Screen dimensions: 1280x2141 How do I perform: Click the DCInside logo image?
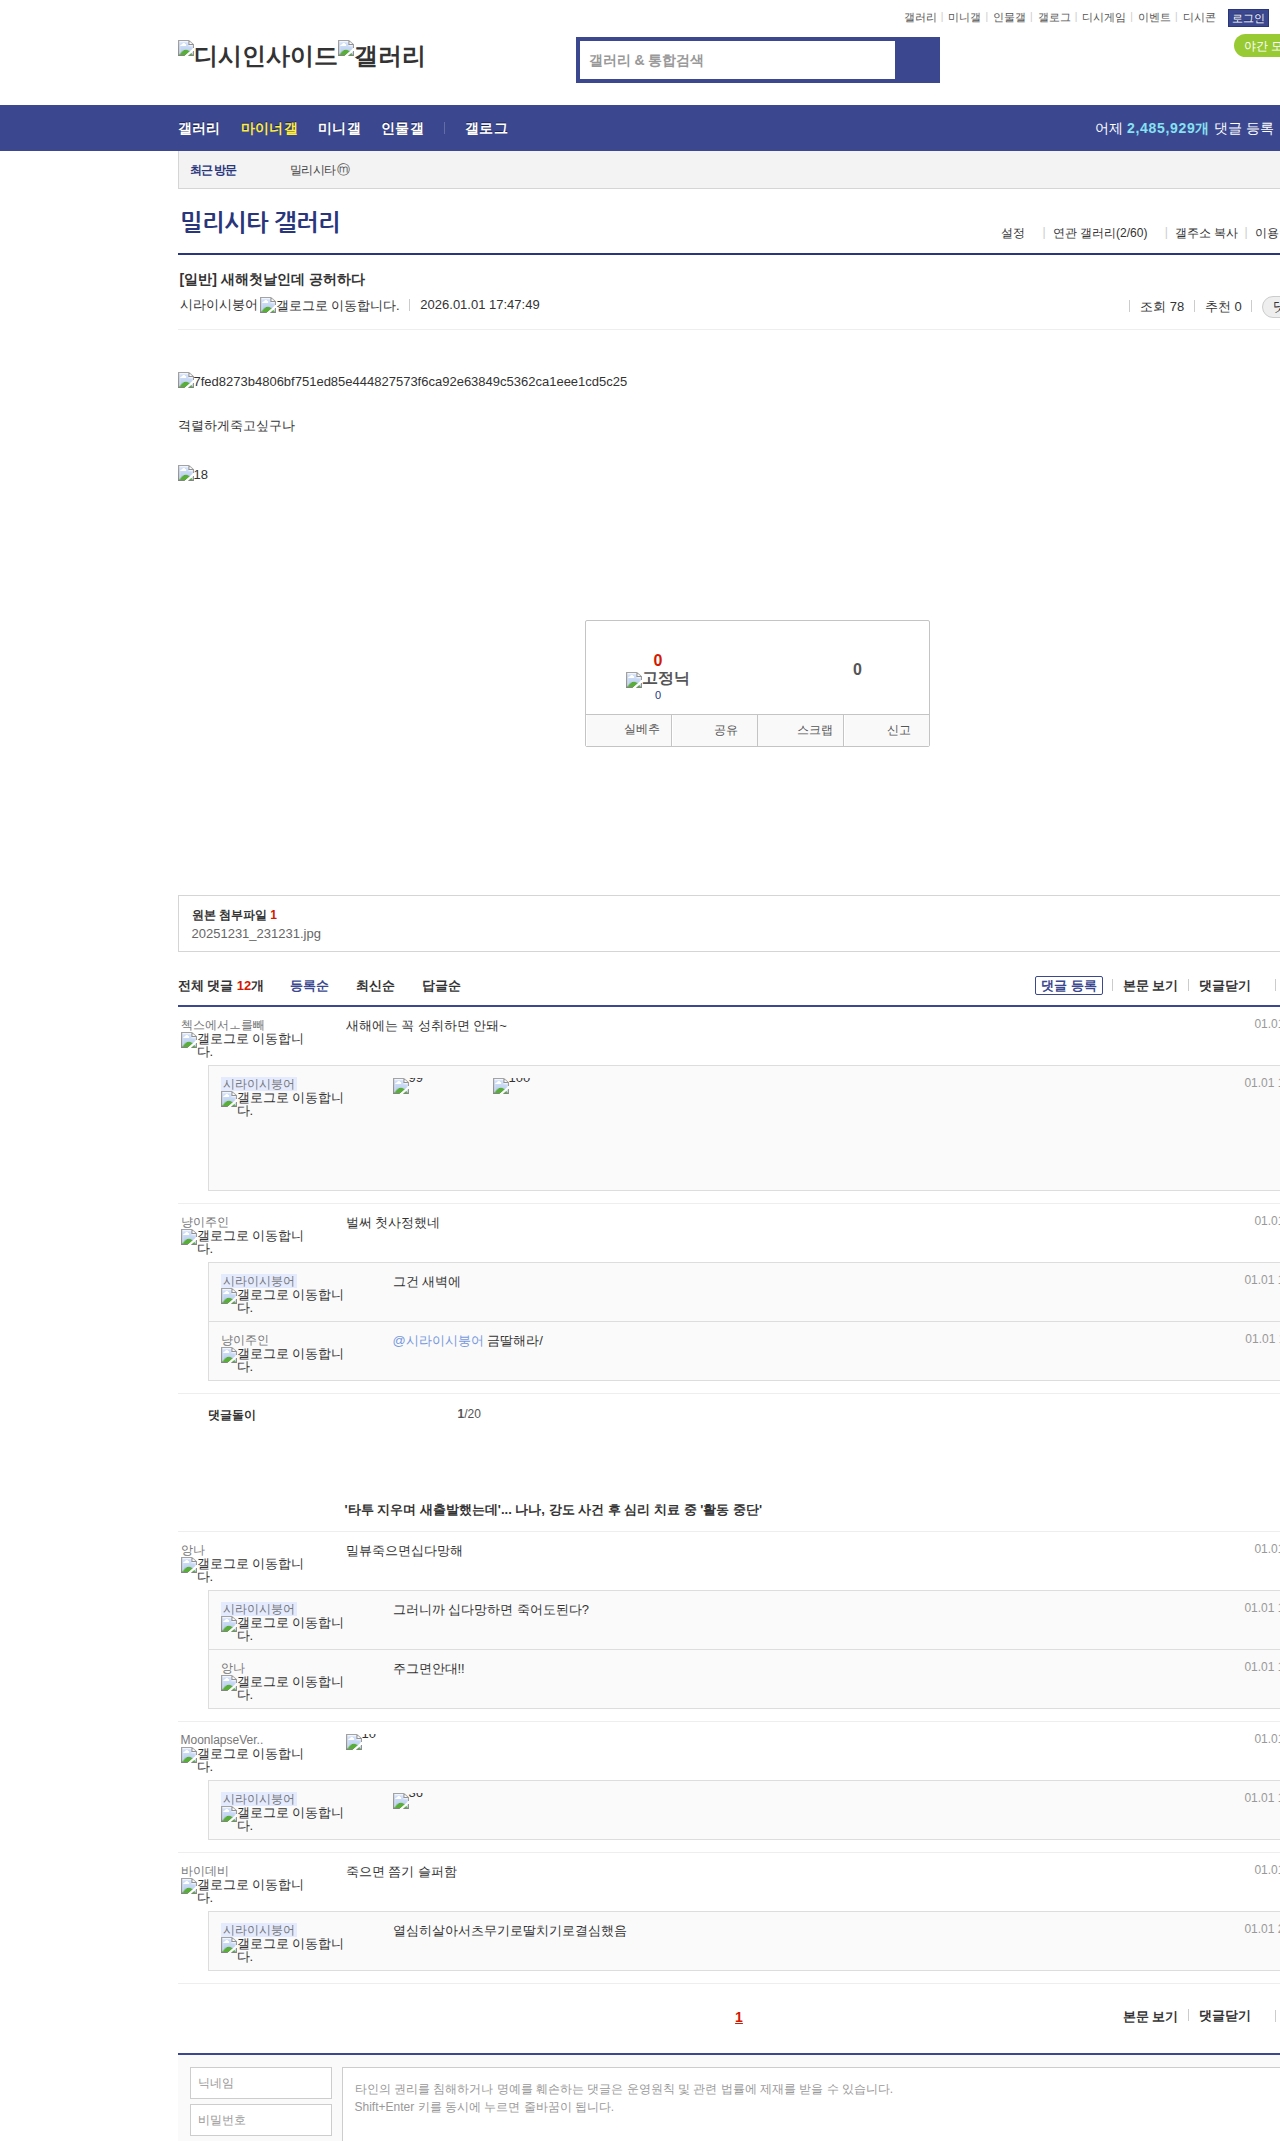tap(258, 56)
